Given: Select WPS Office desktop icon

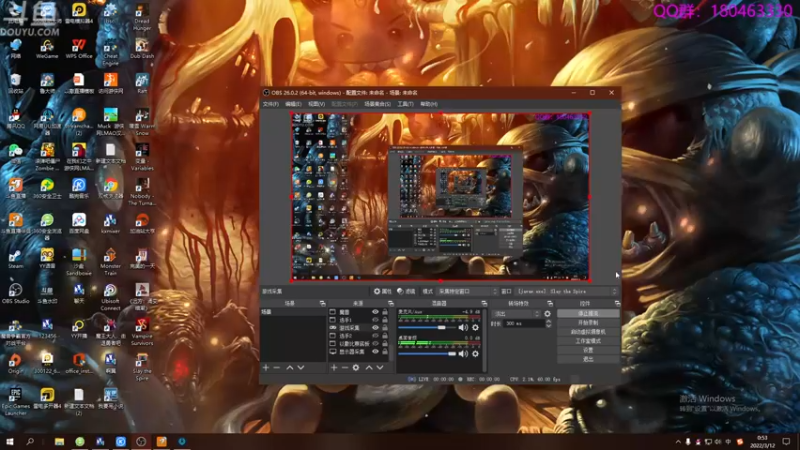Looking at the screenshot, I should 79,49.
